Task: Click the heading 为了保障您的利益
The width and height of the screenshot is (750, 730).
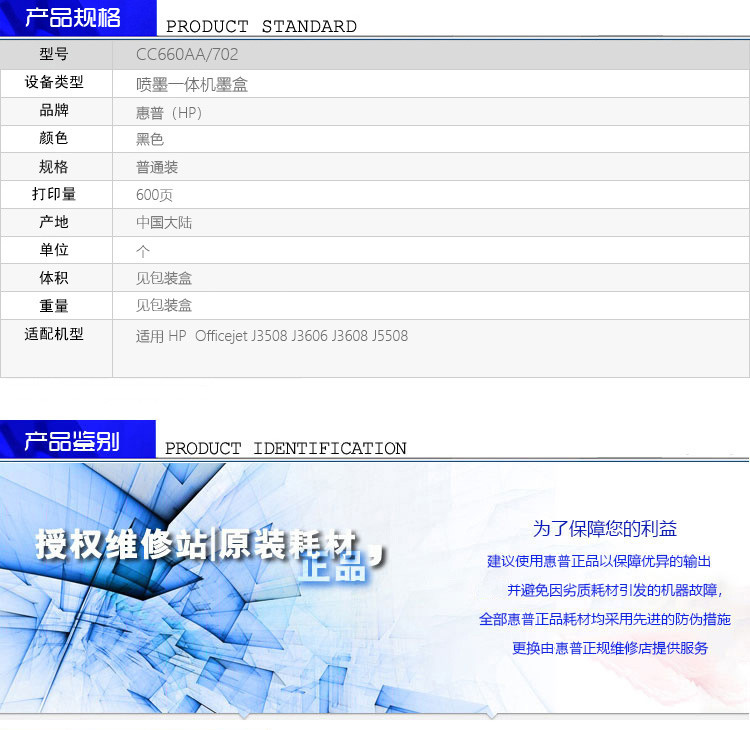Action: (605, 529)
